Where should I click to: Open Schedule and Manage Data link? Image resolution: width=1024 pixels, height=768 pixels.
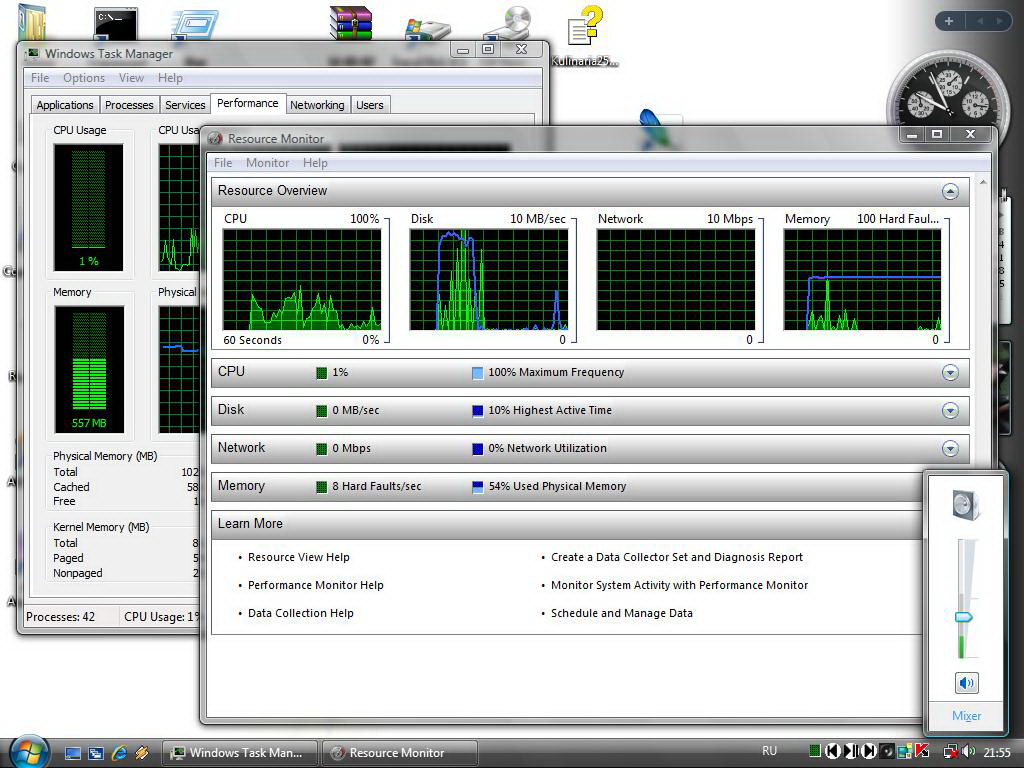tap(622, 613)
